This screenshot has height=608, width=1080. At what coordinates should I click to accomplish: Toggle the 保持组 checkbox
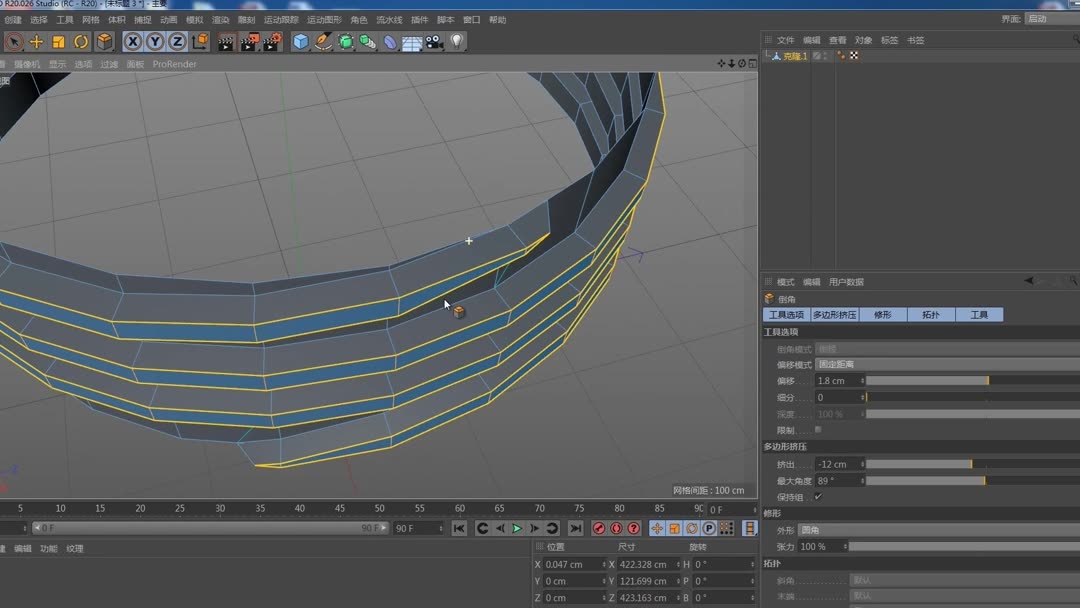[x=818, y=497]
